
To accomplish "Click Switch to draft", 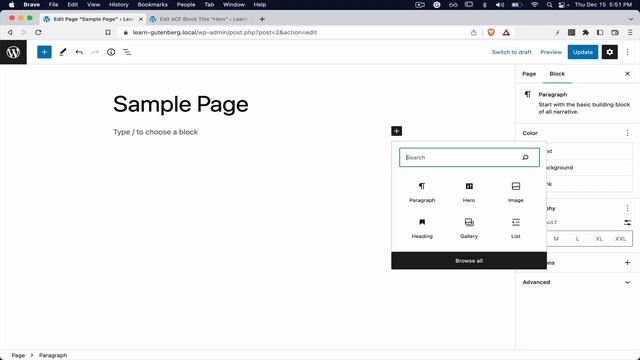I will pos(511,52).
